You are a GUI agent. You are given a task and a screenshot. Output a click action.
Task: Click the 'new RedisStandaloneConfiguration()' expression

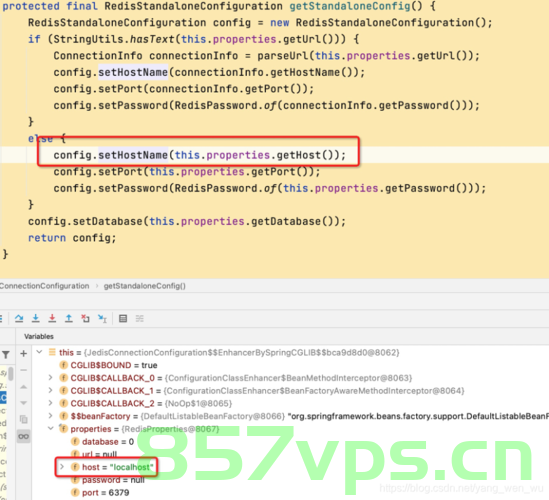(x=378, y=23)
